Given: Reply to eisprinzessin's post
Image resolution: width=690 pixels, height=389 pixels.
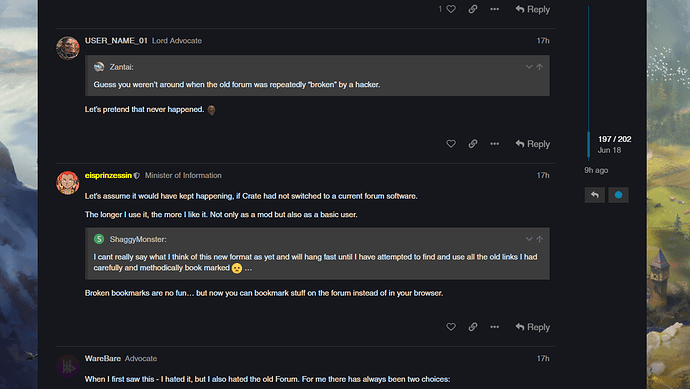Looking at the screenshot, I should tap(532, 327).
